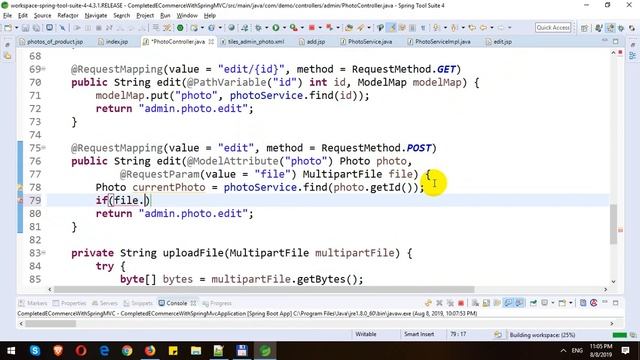Open the Progress view tab
This screenshot has height=360, width=640.
pyautogui.click(x=217, y=303)
